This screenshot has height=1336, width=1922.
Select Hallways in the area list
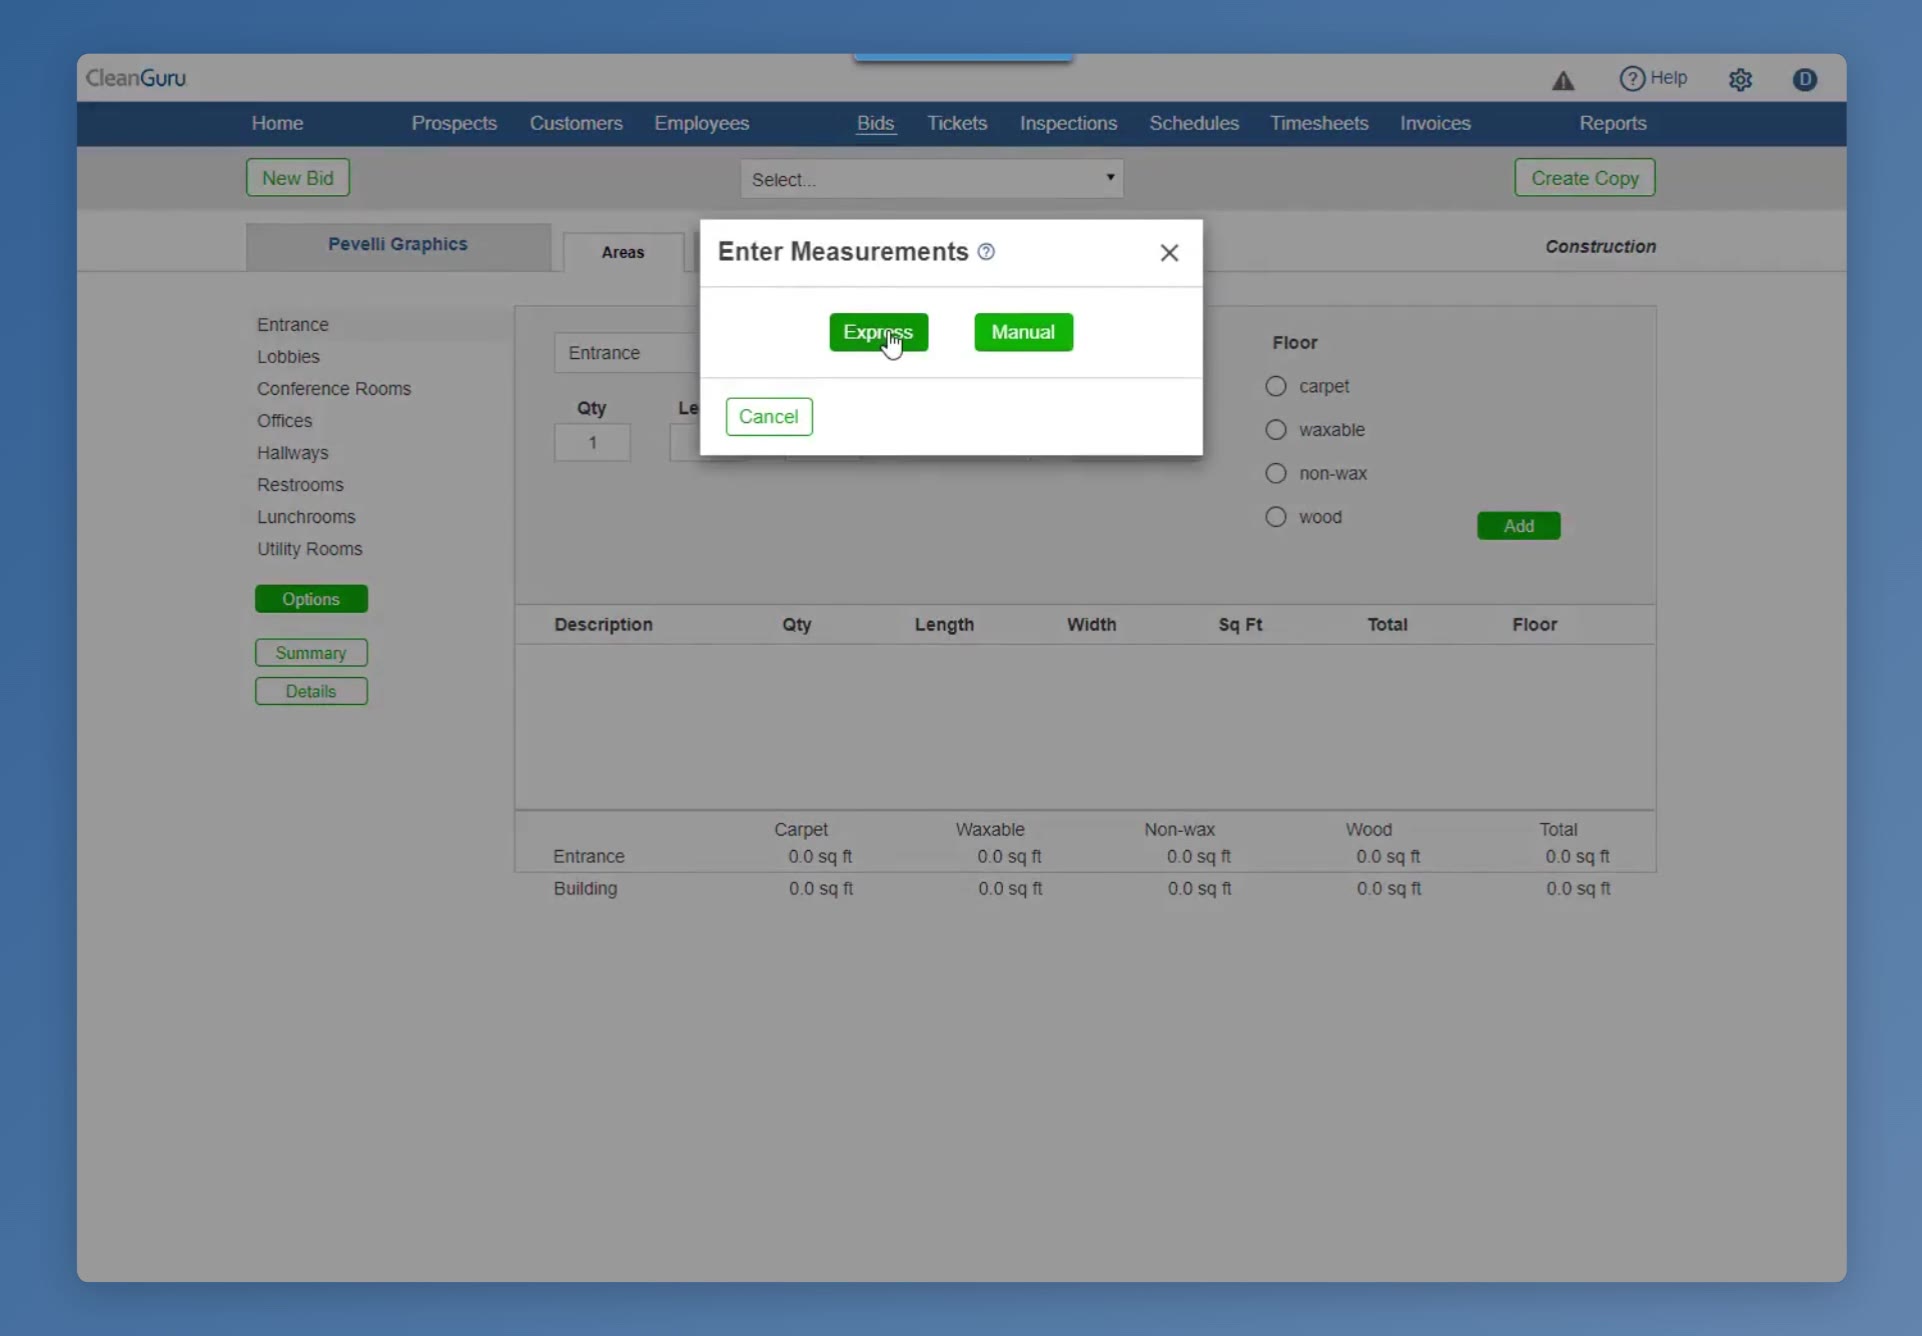coord(293,453)
